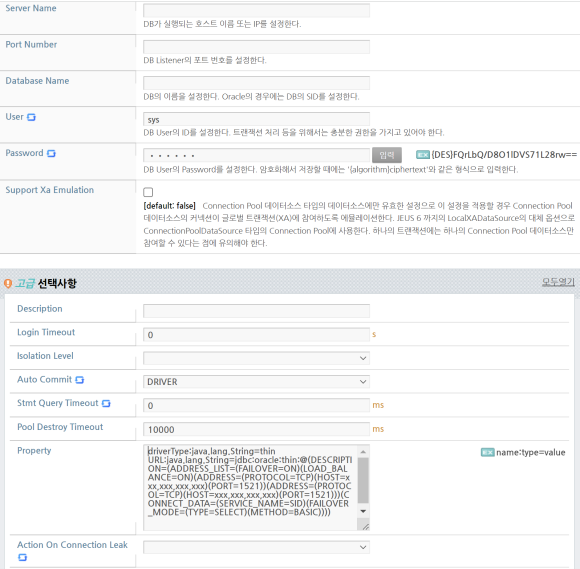This screenshot has width=580, height=569.
Task: Click the Property textarea scroll up arrow
Action: (363, 452)
